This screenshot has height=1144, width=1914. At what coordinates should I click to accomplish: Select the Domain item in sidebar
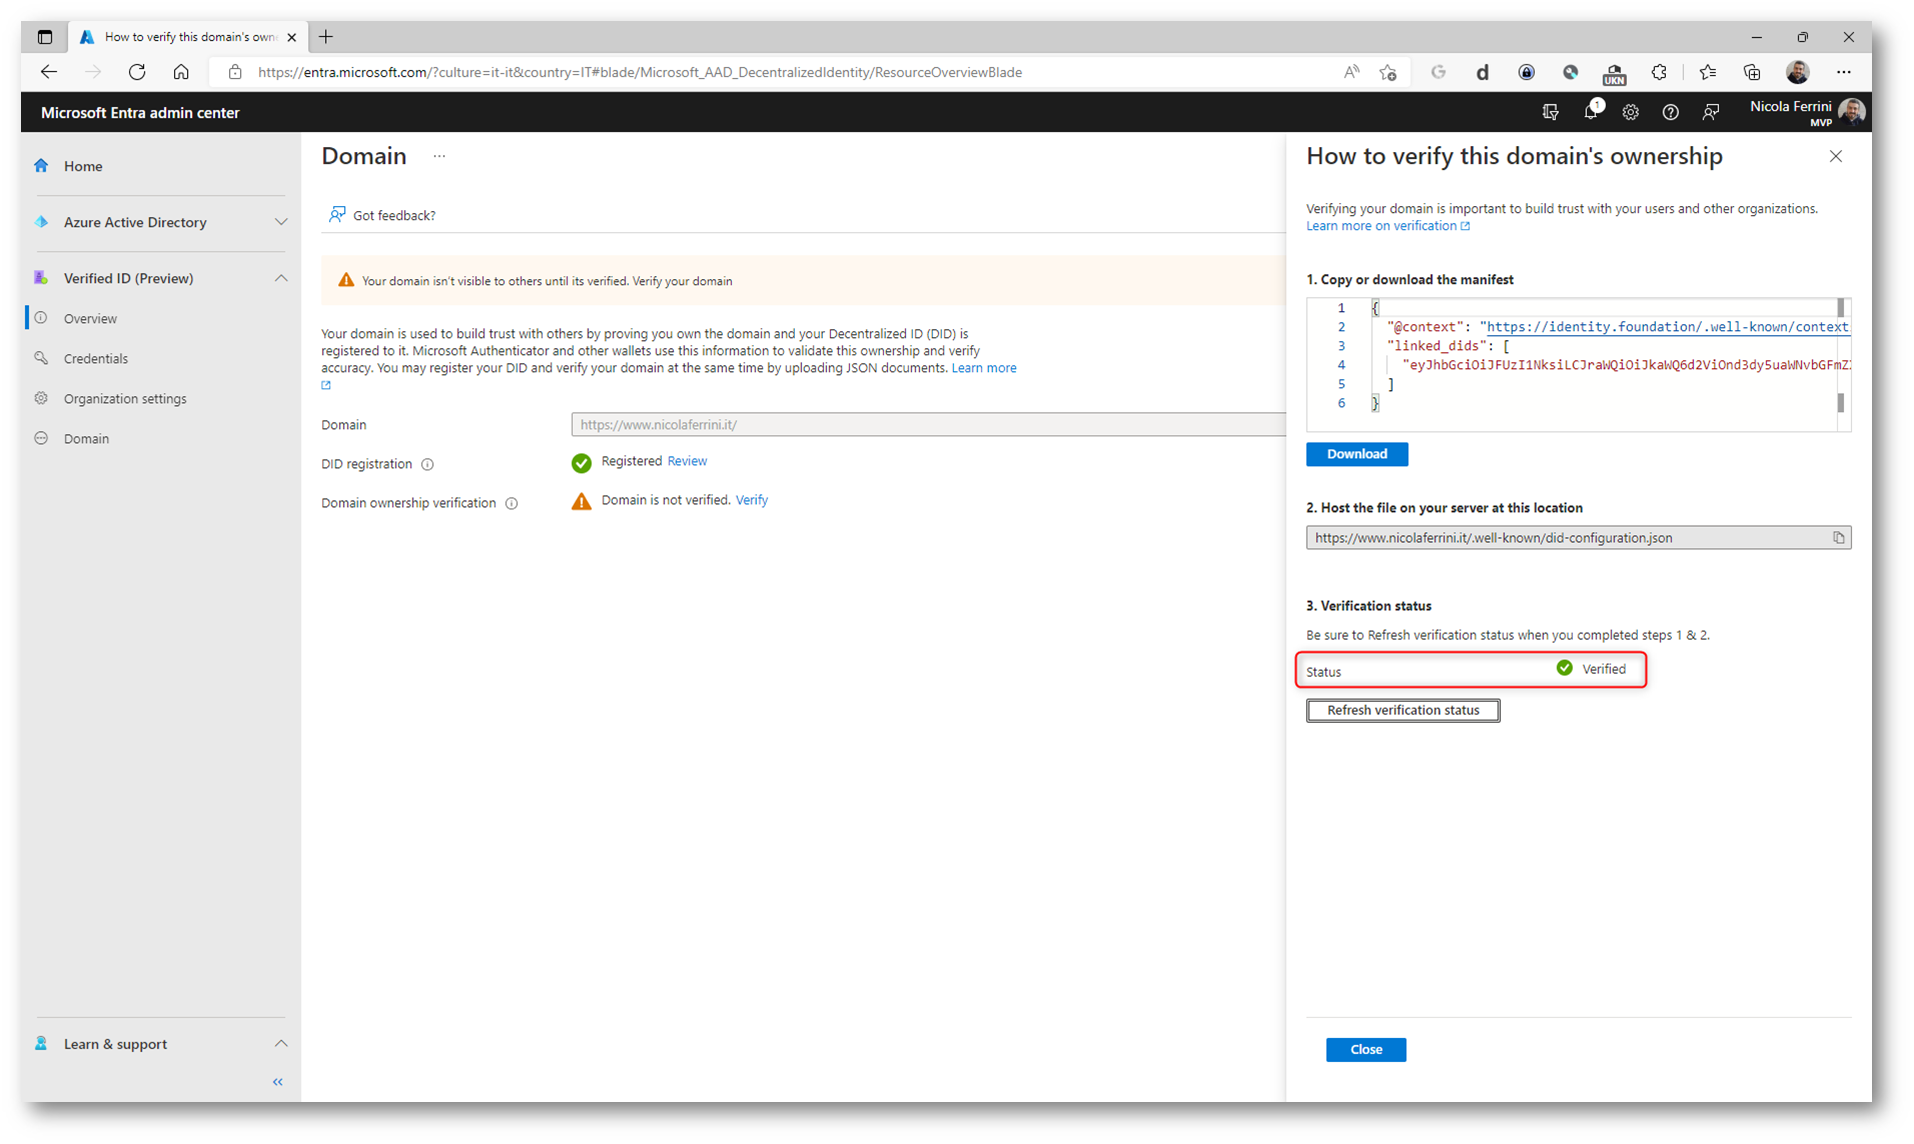(86, 438)
